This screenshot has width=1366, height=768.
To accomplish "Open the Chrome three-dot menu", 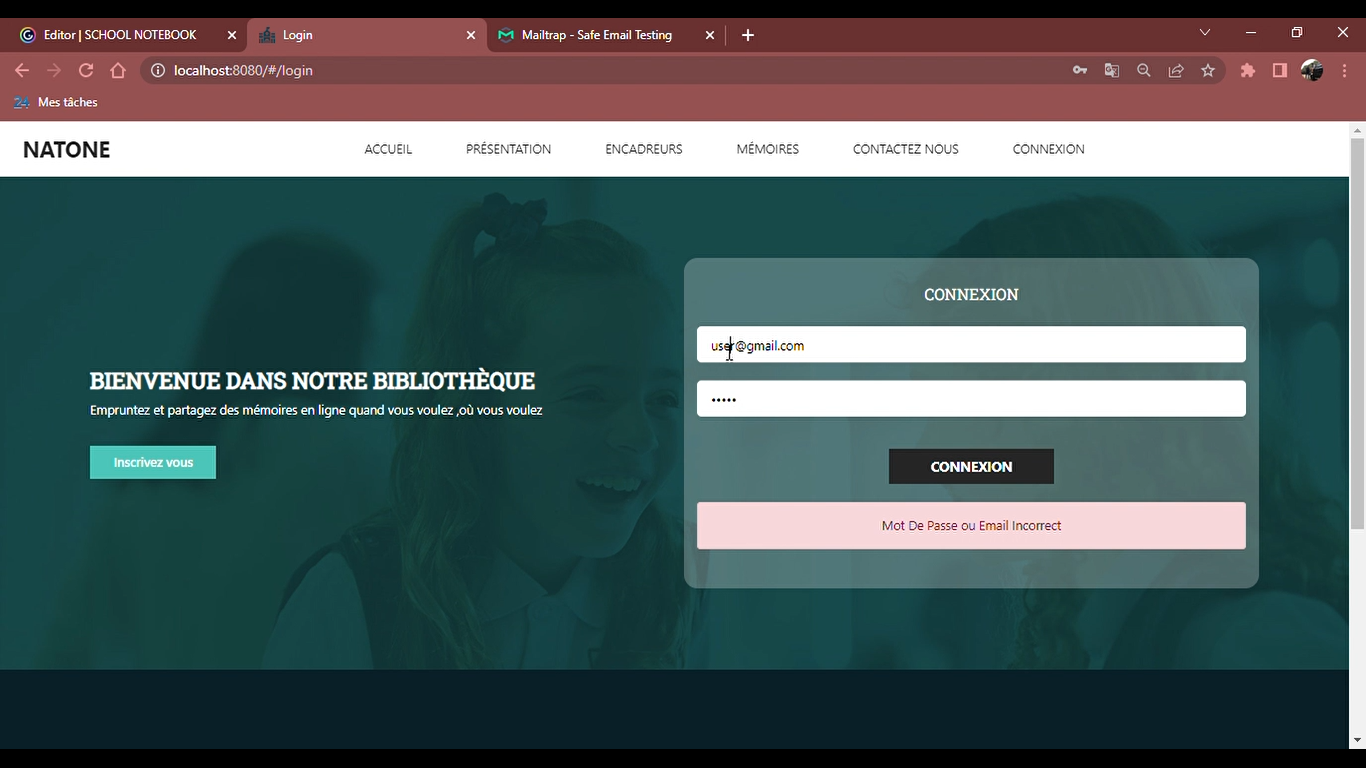I will pos(1344,70).
